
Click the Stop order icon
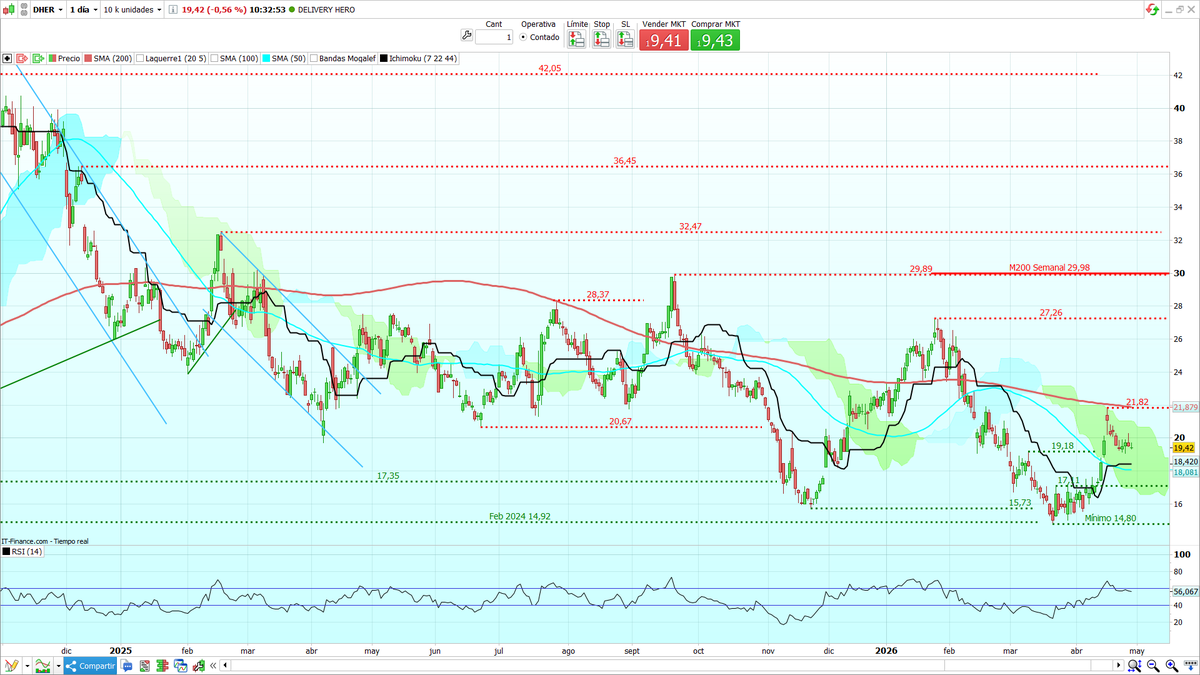click(x=602, y=39)
